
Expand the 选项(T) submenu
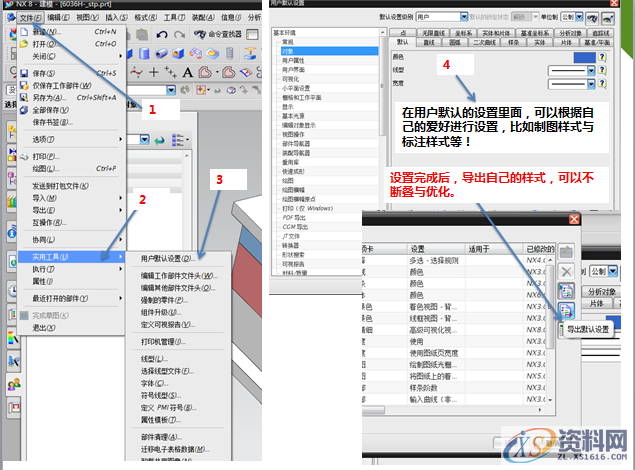(x=72, y=139)
